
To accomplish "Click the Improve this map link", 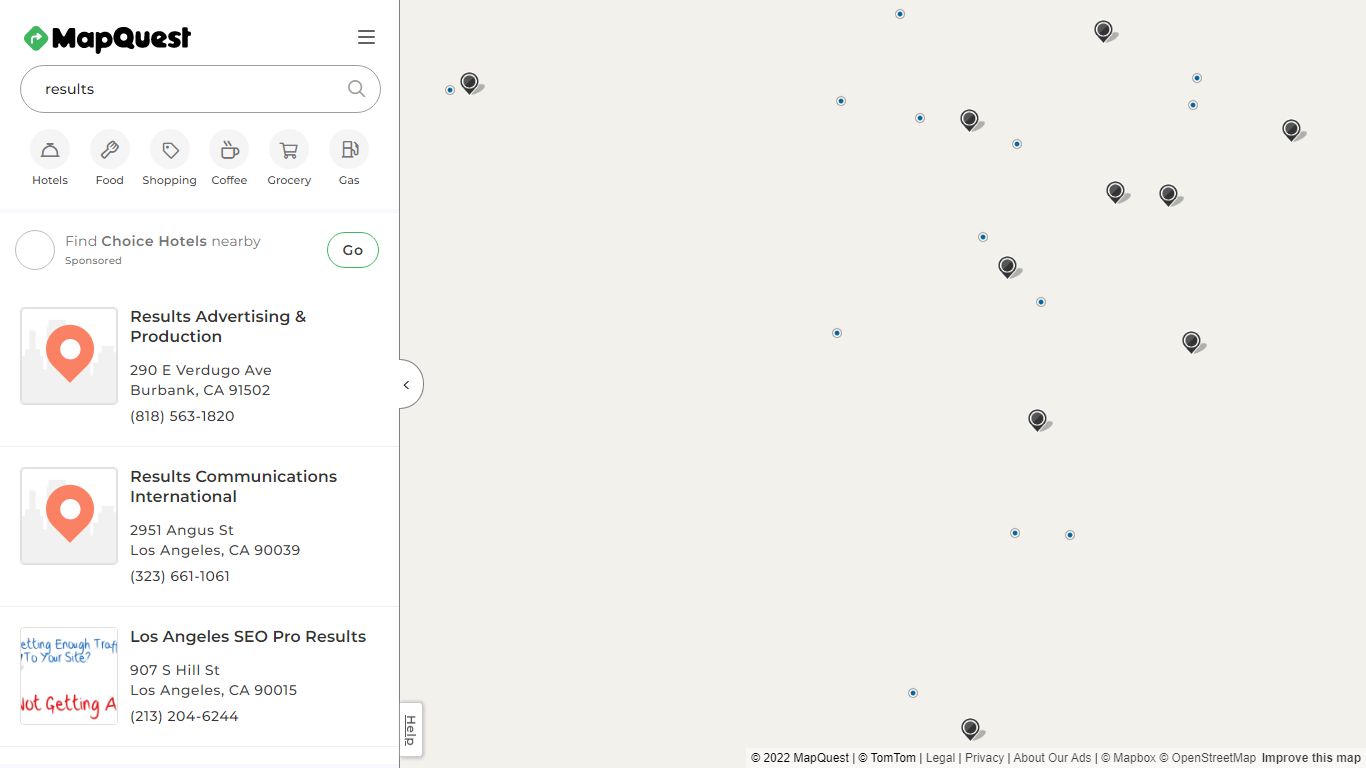I will coord(1311,758).
